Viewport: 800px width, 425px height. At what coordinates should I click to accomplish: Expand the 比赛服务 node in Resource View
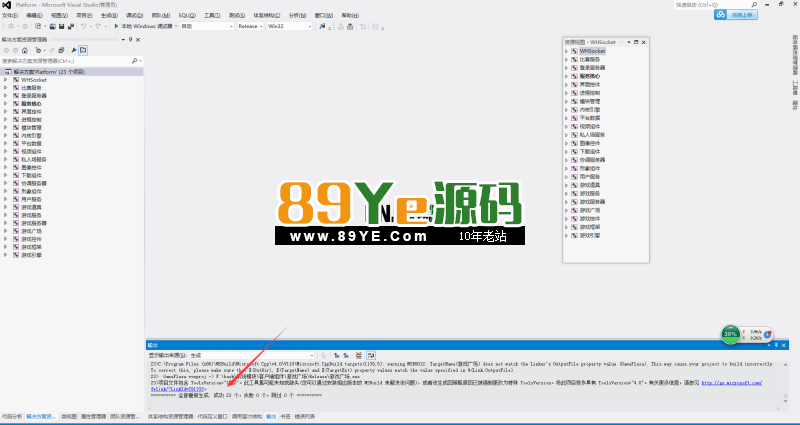tap(566, 59)
